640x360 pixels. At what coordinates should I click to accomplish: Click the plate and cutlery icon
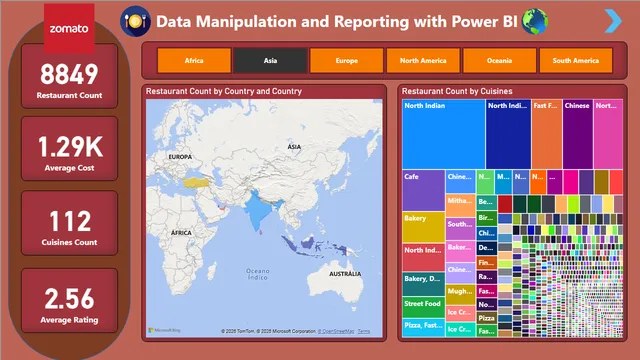tap(135, 21)
